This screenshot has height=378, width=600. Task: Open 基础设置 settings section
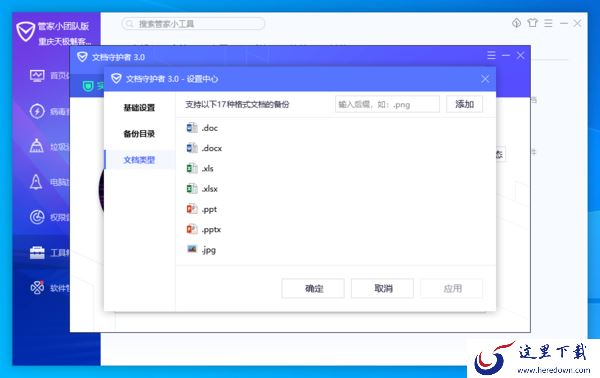click(139, 108)
